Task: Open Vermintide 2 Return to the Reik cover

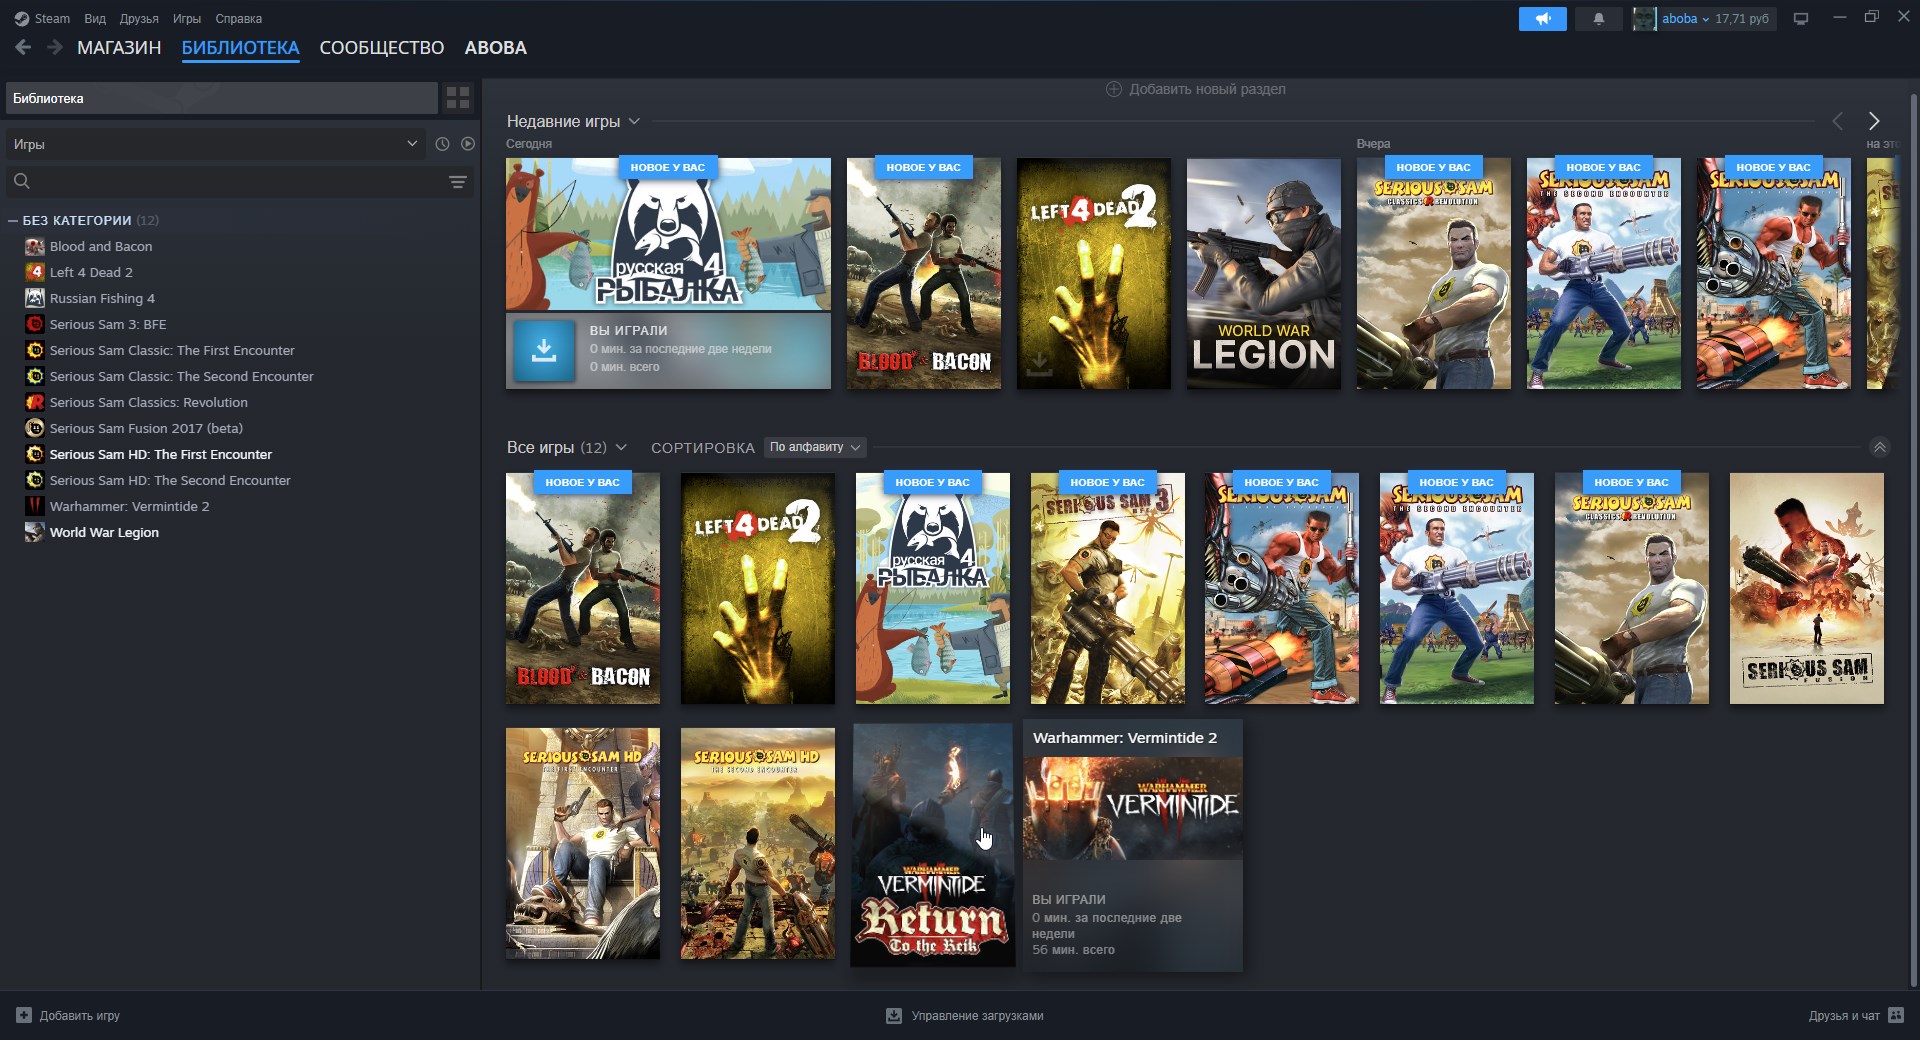Action: [x=933, y=845]
